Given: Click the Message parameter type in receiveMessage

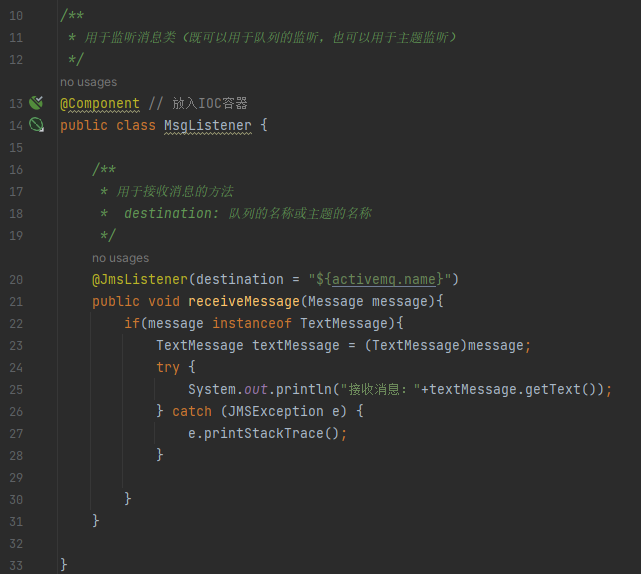Looking at the screenshot, I should (x=335, y=301).
